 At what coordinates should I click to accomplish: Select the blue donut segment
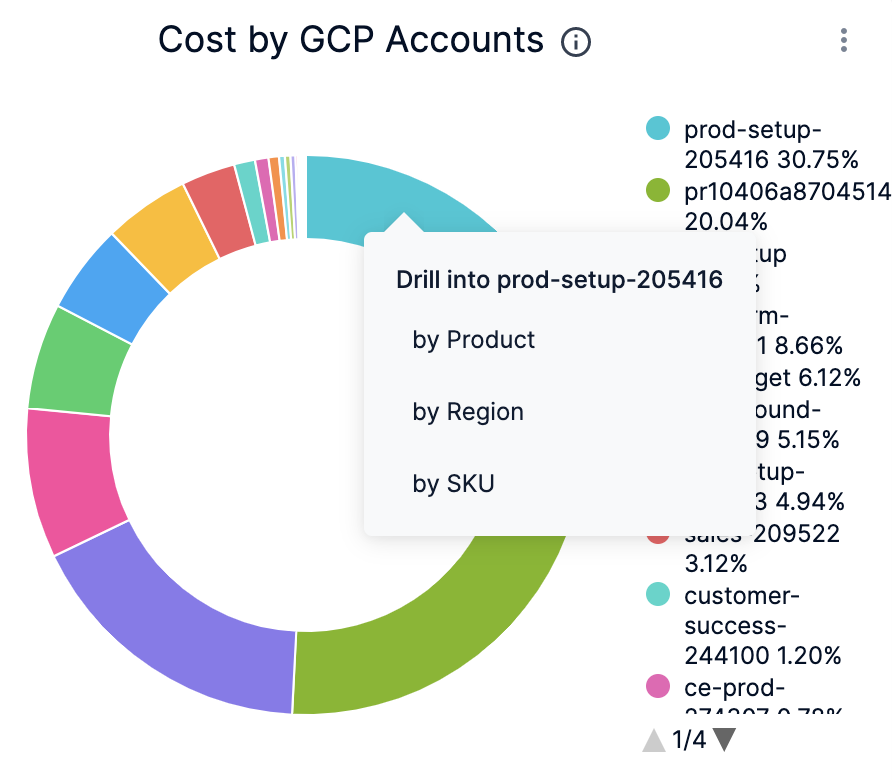tap(112, 285)
